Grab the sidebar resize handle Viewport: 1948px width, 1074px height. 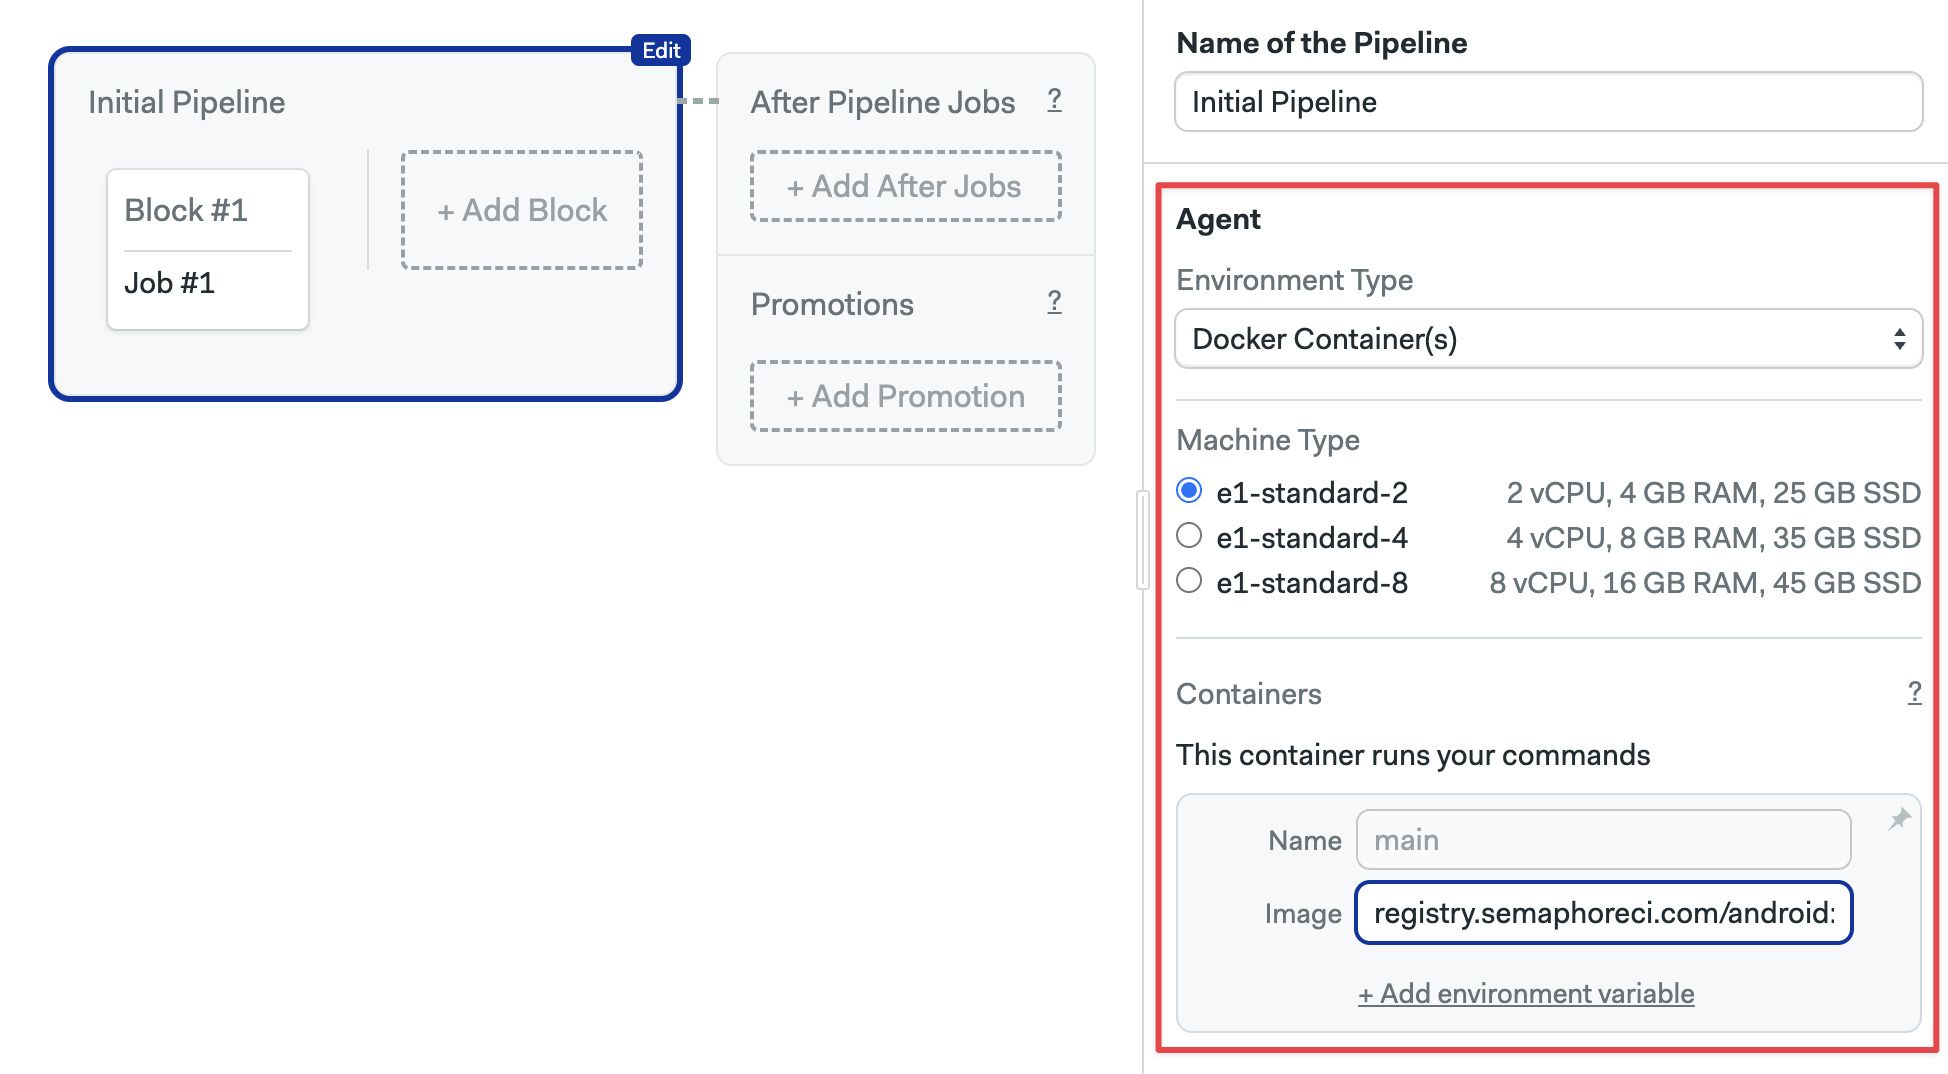pos(1142,540)
